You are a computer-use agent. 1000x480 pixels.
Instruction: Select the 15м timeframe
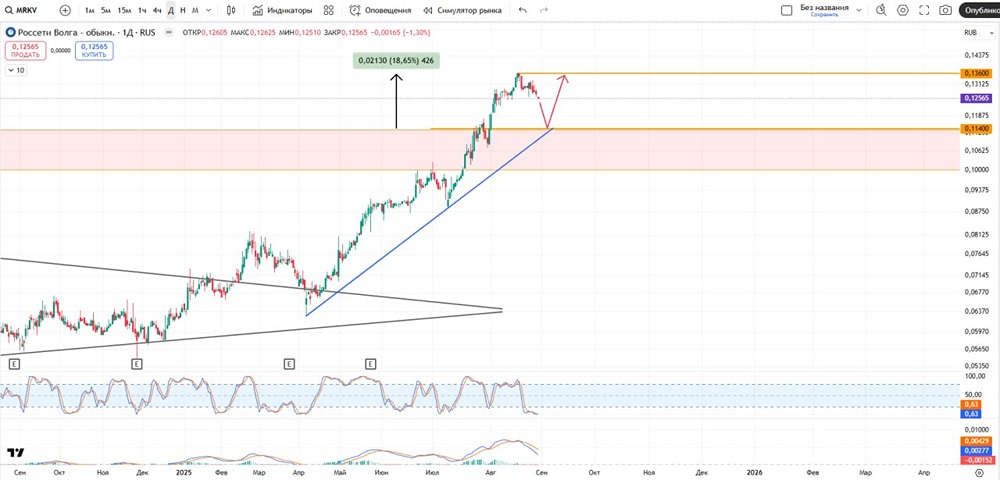[124, 10]
